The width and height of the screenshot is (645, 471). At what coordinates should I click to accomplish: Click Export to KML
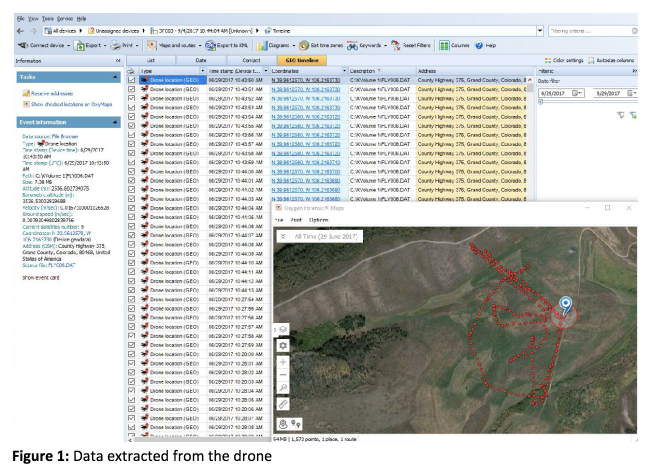[227, 45]
